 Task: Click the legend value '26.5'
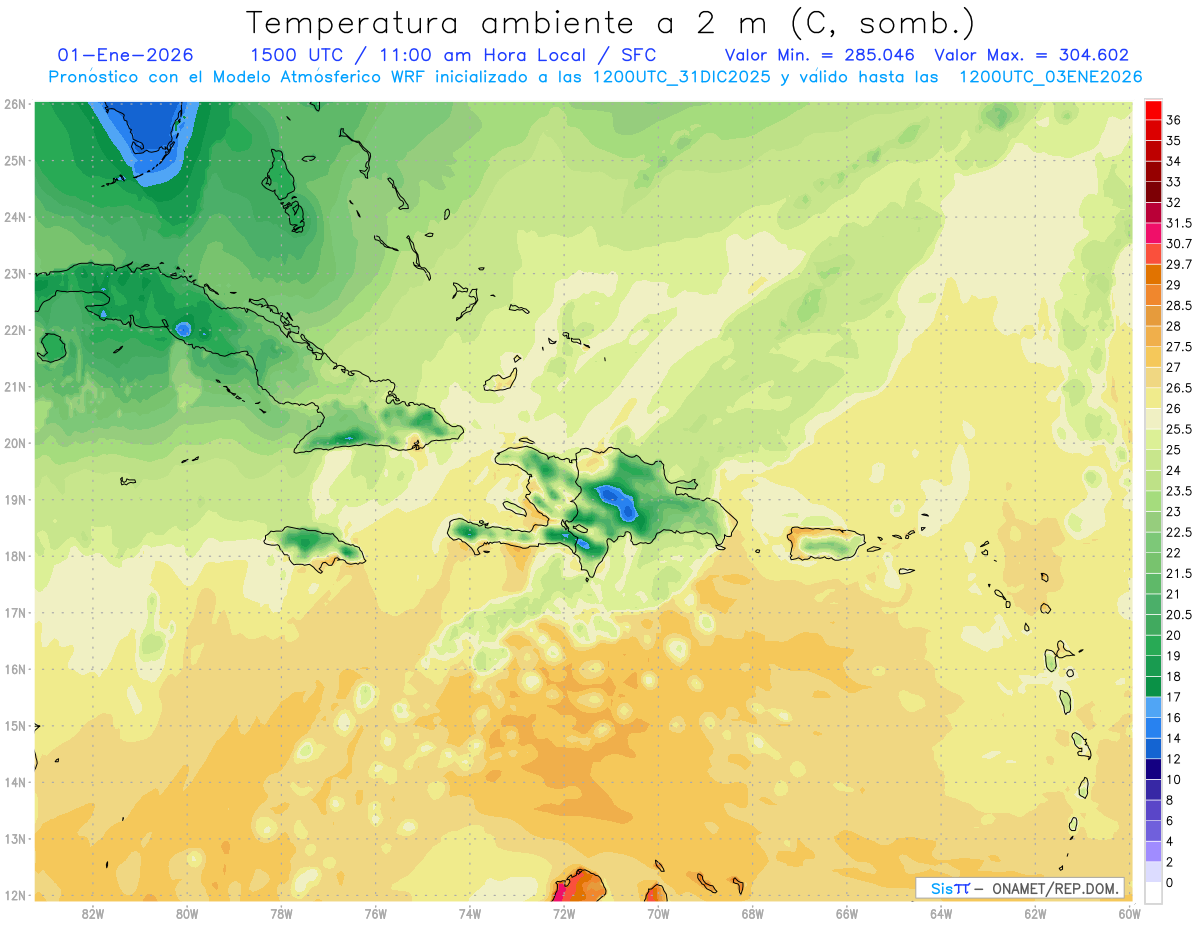(1179, 388)
